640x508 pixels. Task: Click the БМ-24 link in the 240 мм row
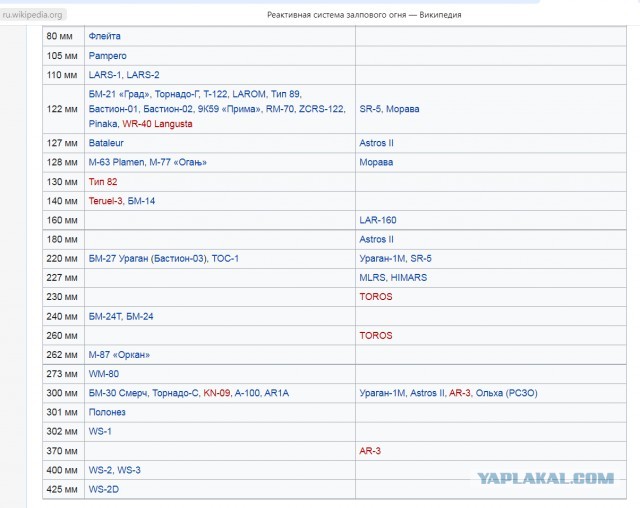(x=140, y=316)
